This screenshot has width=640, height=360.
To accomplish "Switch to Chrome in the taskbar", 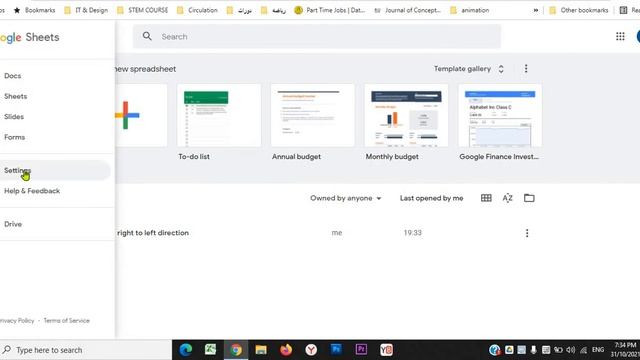I will coord(236,350).
